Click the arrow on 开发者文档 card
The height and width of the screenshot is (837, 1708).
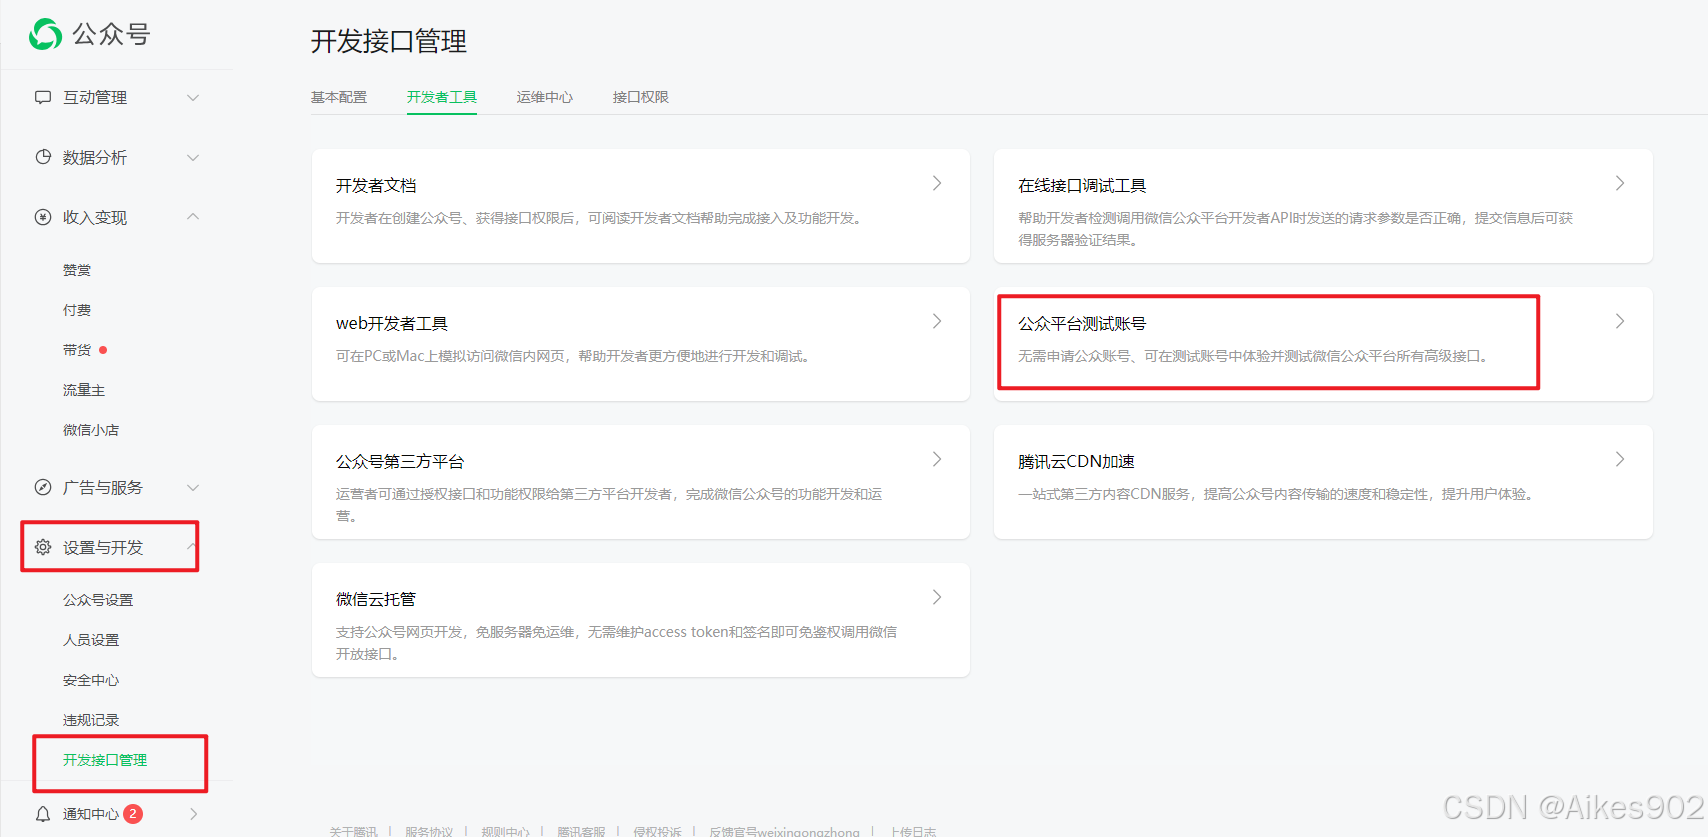pyautogui.click(x=937, y=183)
